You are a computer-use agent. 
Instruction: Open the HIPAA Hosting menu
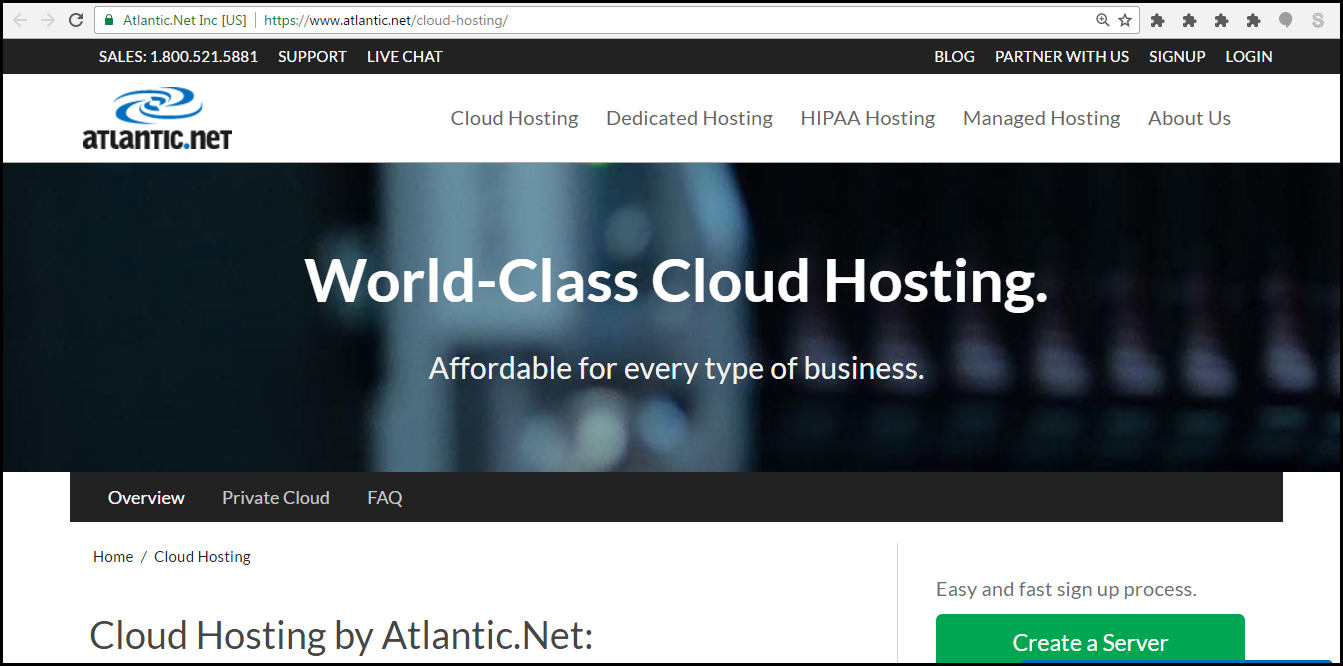[867, 118]
